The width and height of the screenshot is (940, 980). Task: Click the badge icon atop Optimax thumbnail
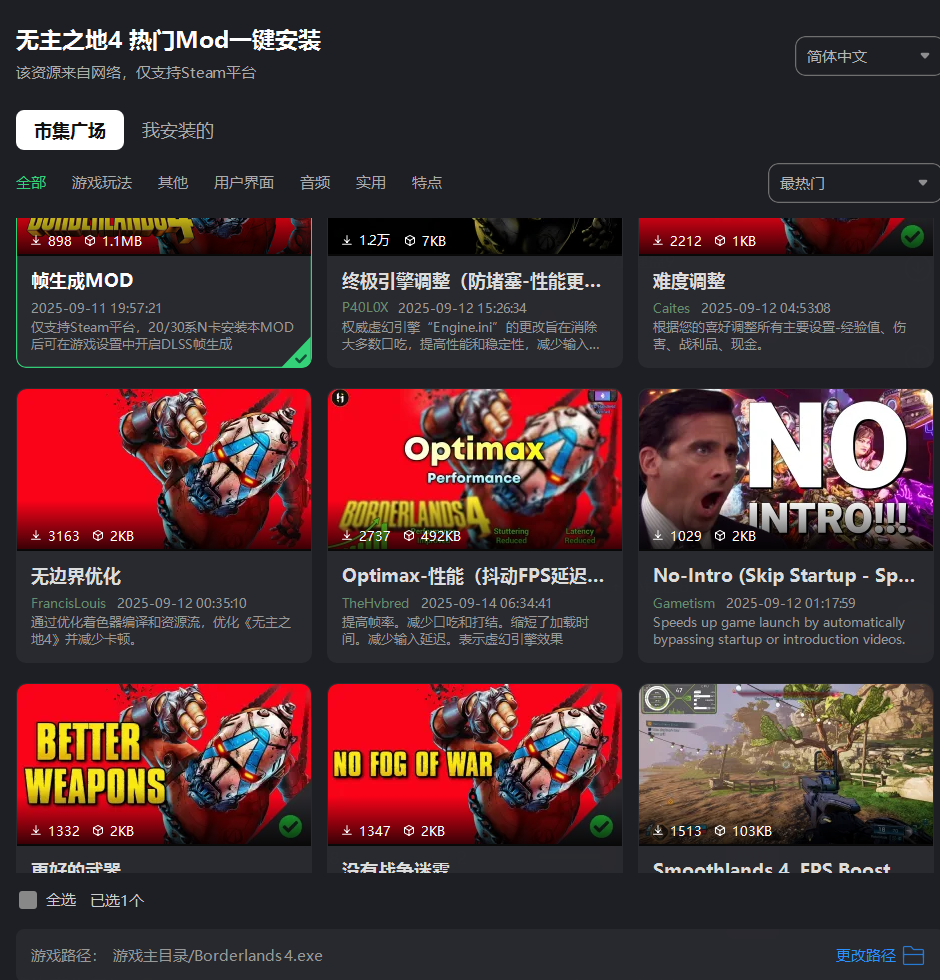click(x=340, y=398)
